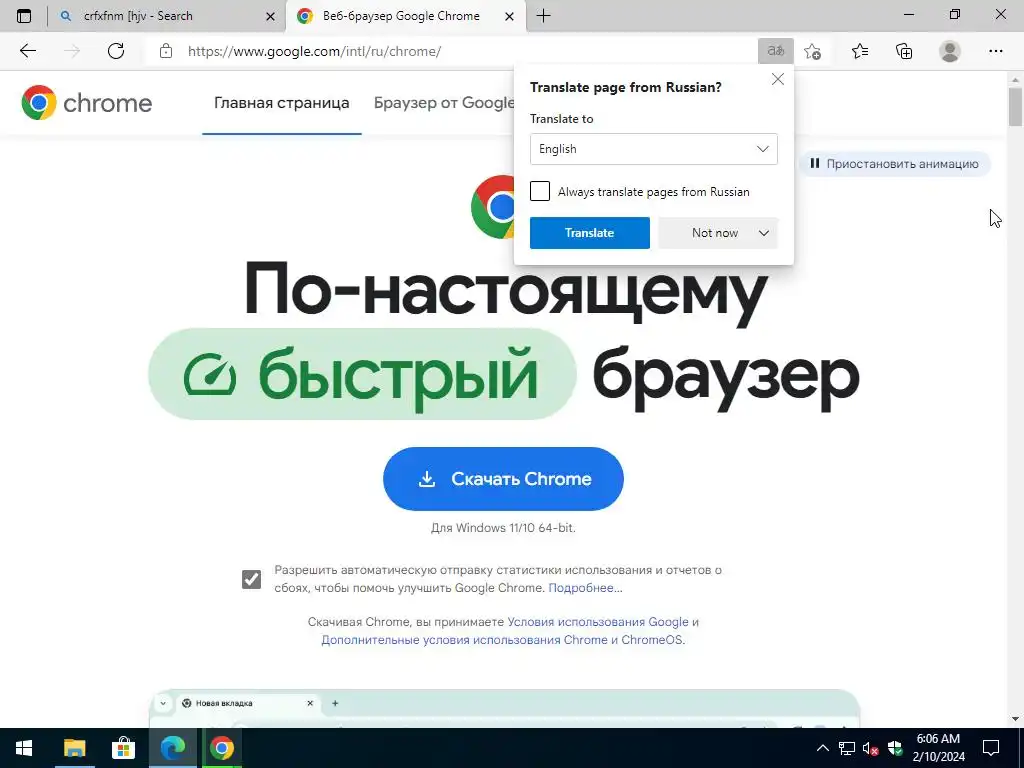Screen dimensions: 1024x768
Task: Click the address bar URL field
Action: (x=452, y=51)
